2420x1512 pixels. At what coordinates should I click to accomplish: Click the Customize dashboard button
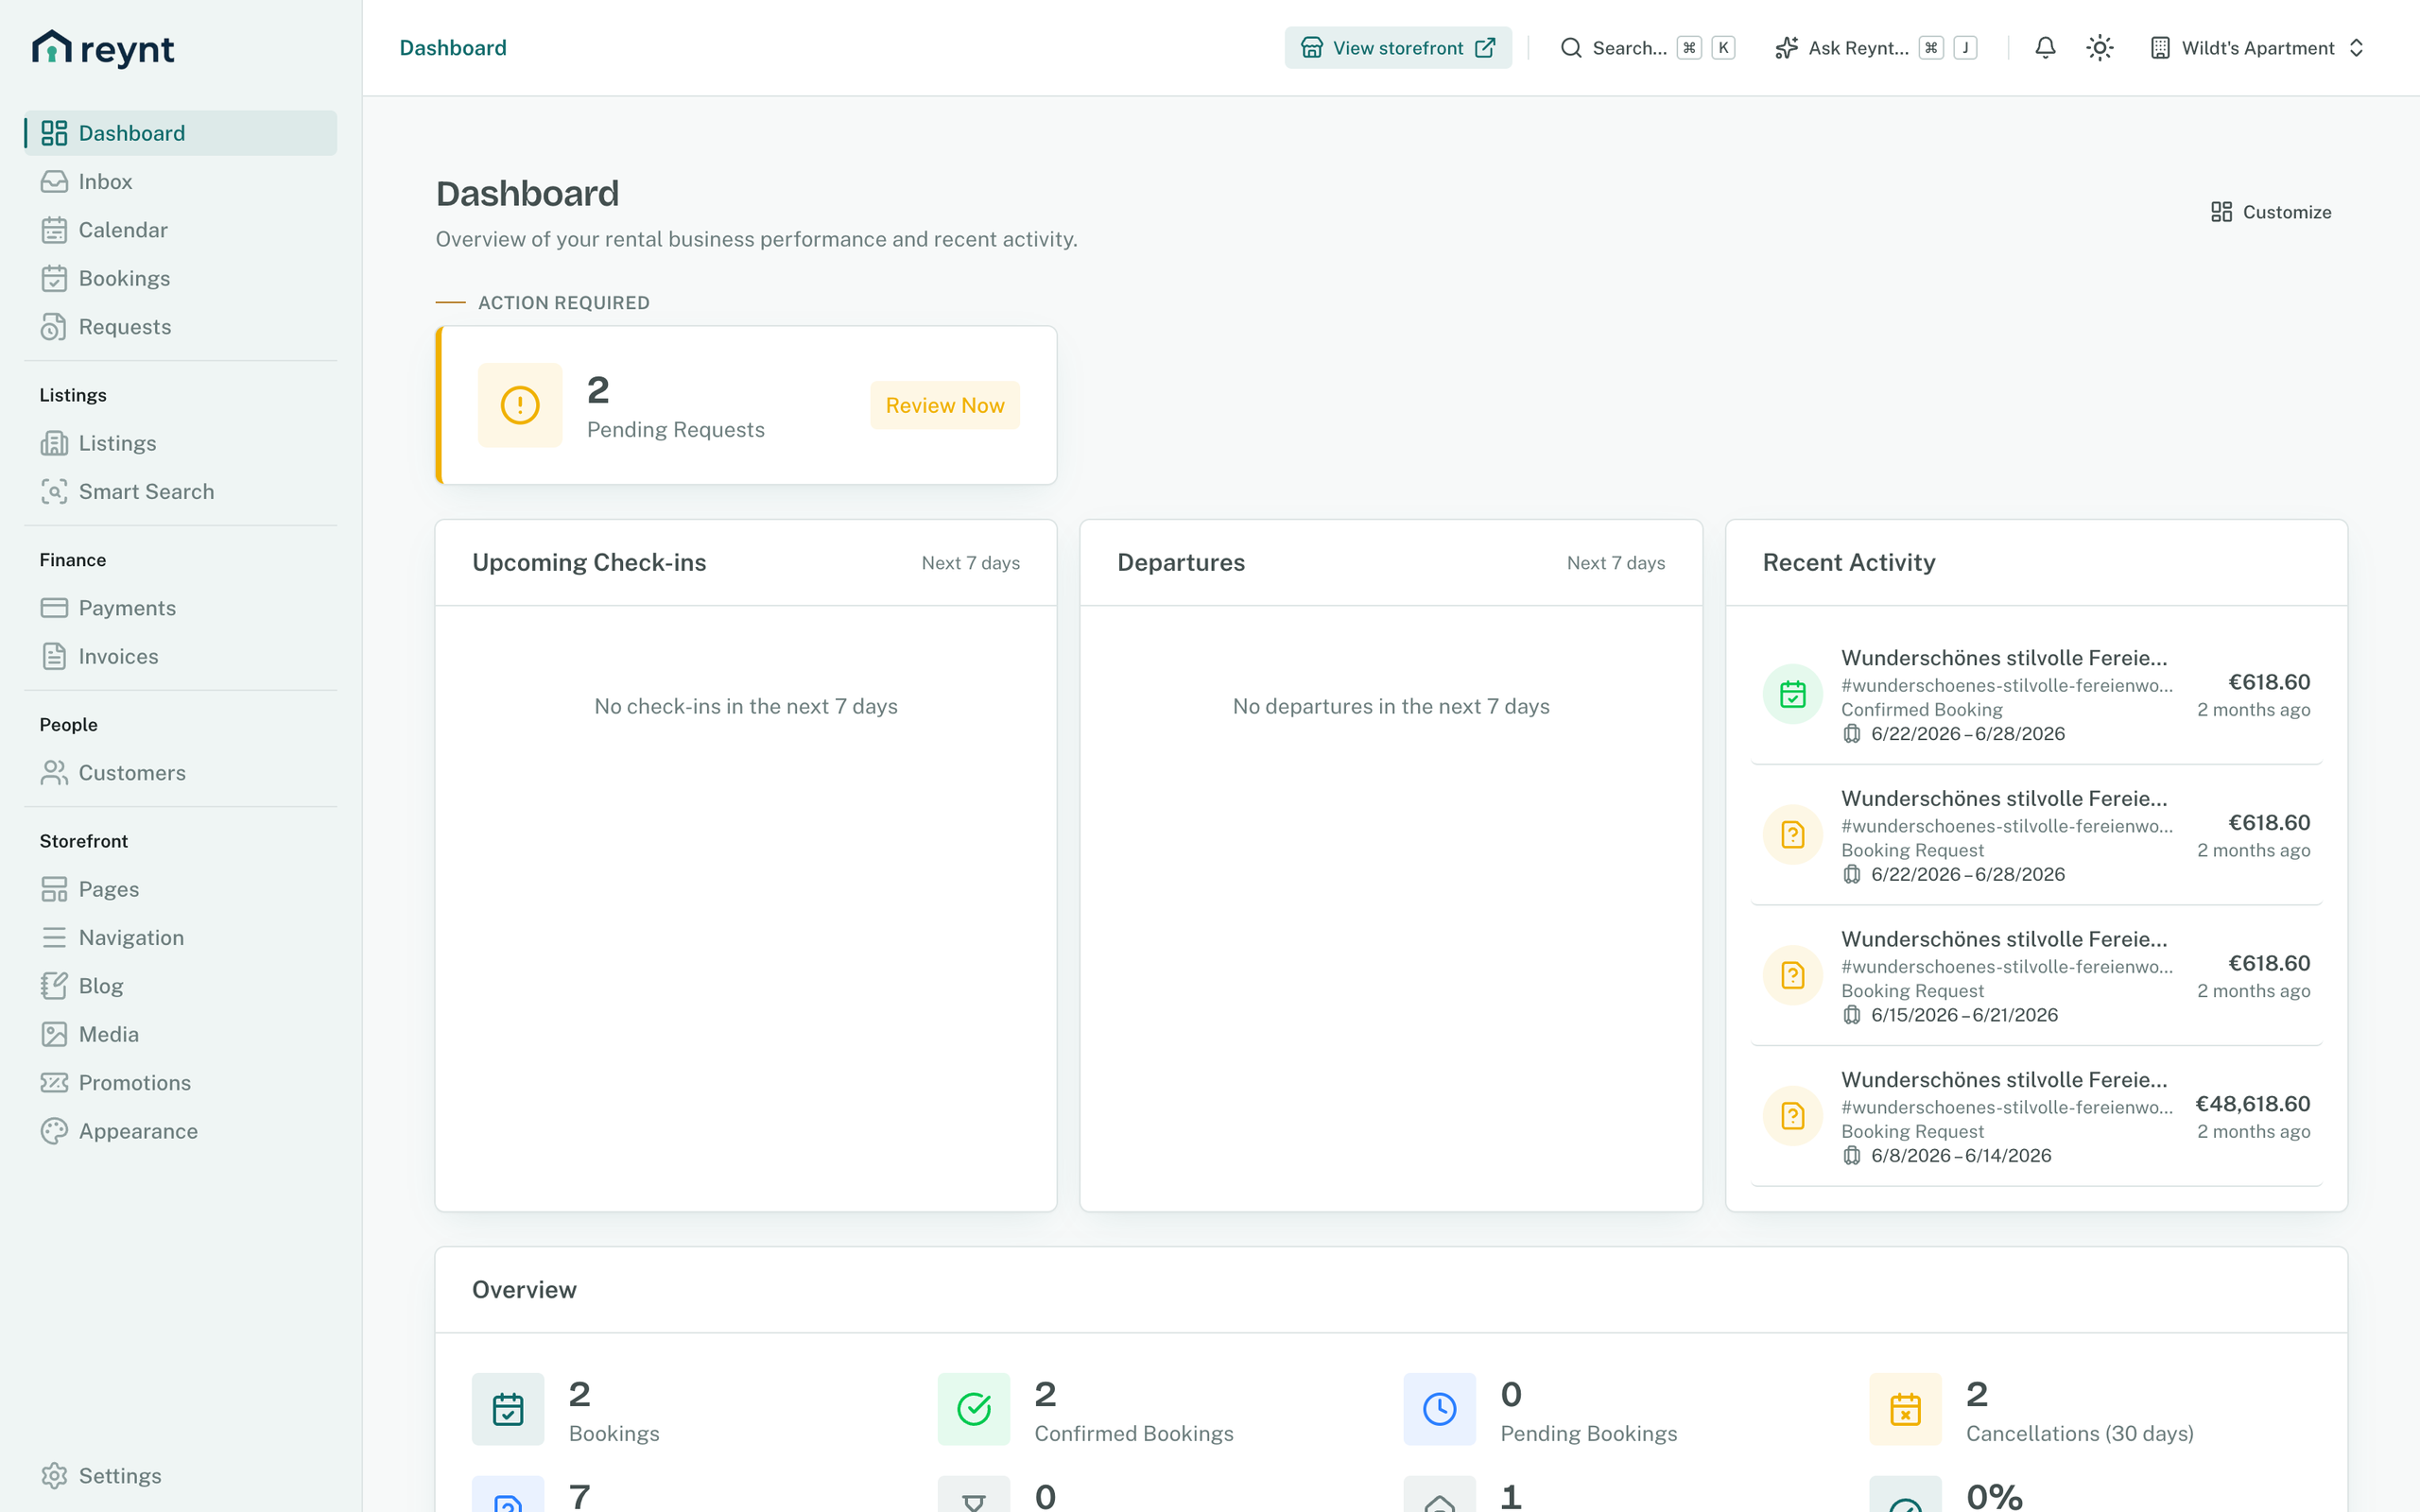pos(2271,212)
